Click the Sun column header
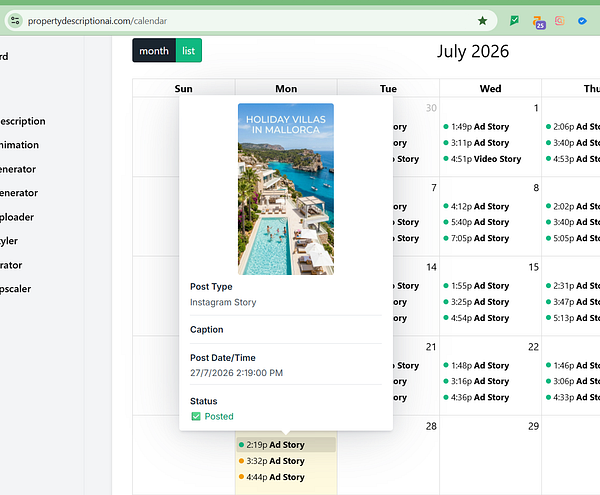The height and width of the screenshot is (495, 600). click(x=184, y=88)
